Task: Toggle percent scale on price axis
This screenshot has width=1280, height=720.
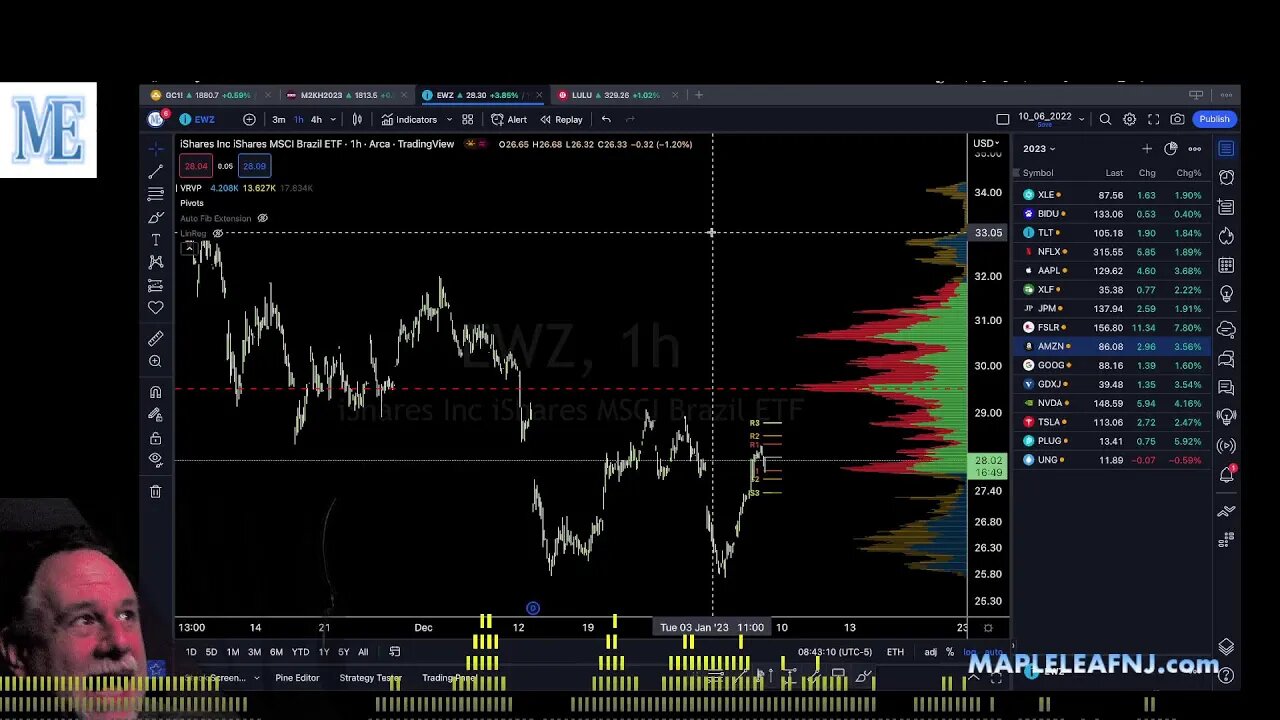Action: 949,652
